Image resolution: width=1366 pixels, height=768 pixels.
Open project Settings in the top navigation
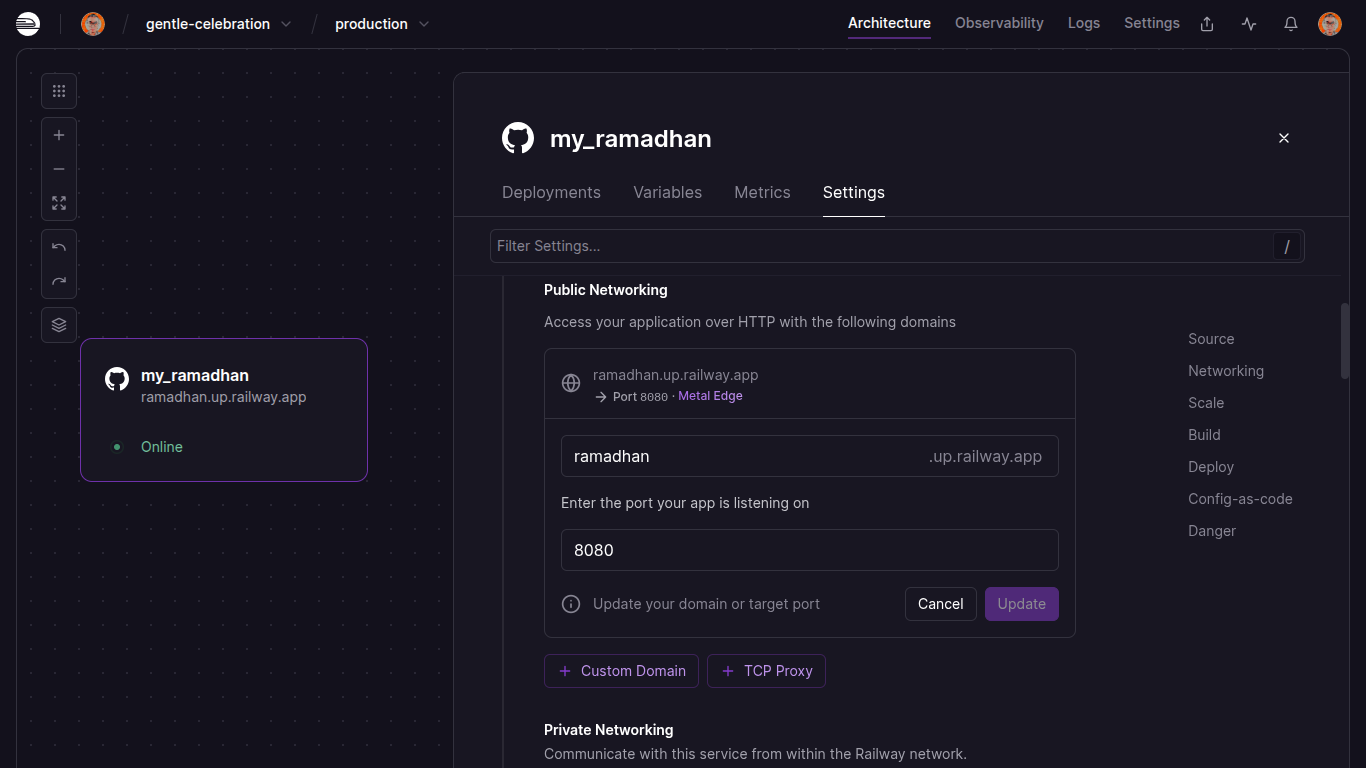pos(1152,23)
